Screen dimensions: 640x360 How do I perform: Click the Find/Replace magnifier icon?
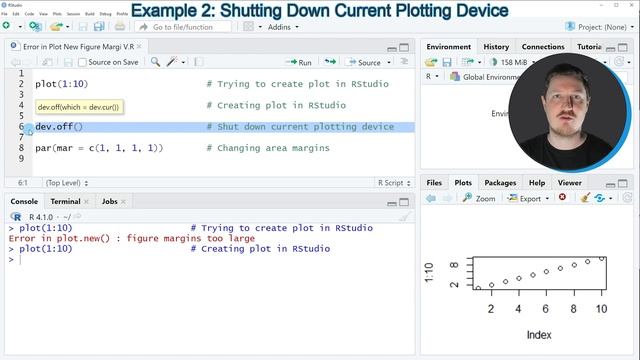tap(155, 62)
